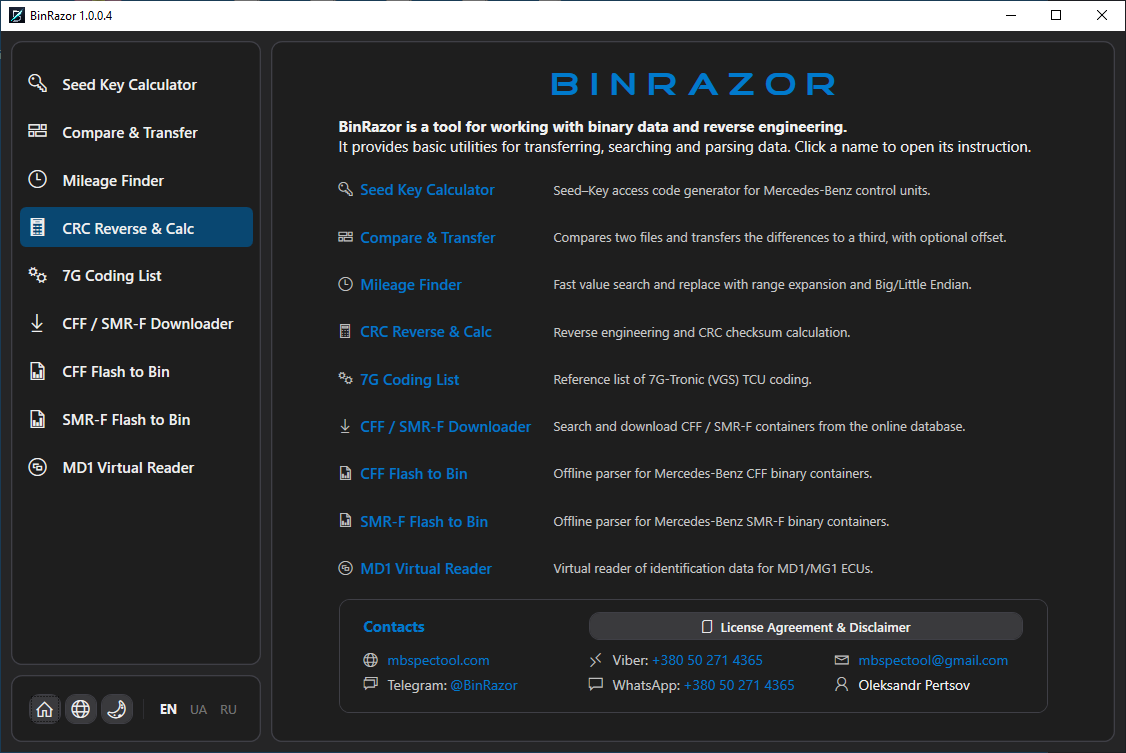Click the SMR-F Flash to Bin sidebar file icon
The height and width of the screenshot is (753, 1126).
pos(37,419)
